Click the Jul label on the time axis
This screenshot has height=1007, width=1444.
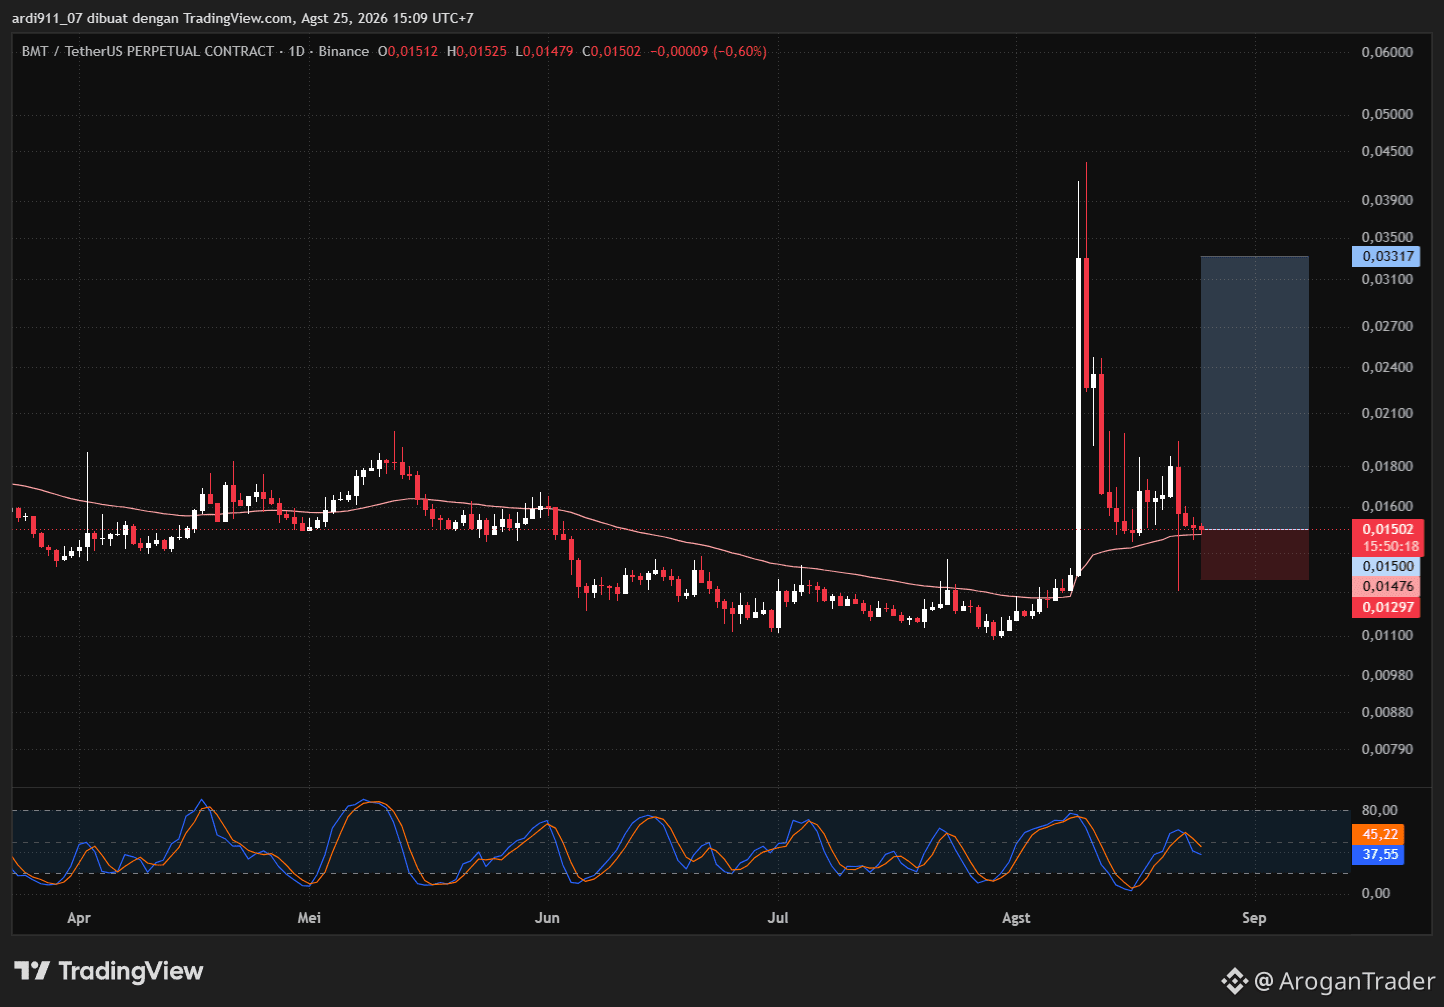778,918
